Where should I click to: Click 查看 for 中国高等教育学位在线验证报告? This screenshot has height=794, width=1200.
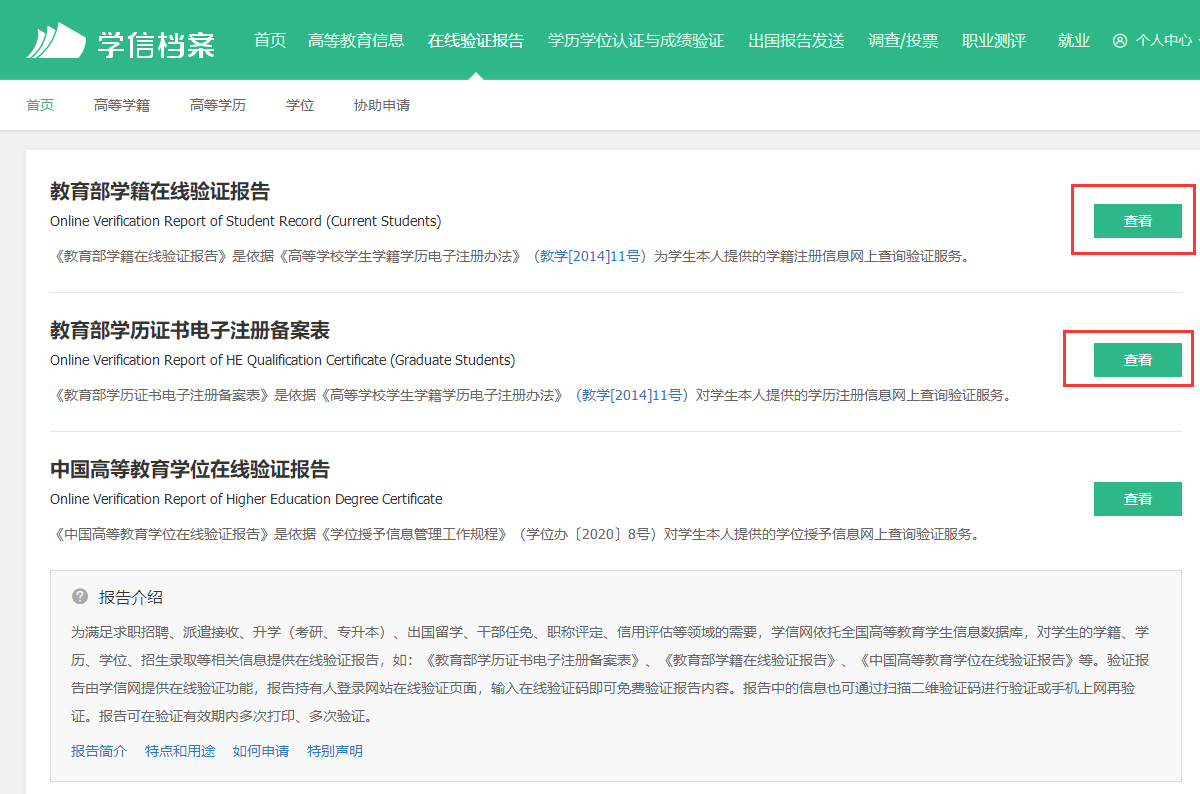1138,499
